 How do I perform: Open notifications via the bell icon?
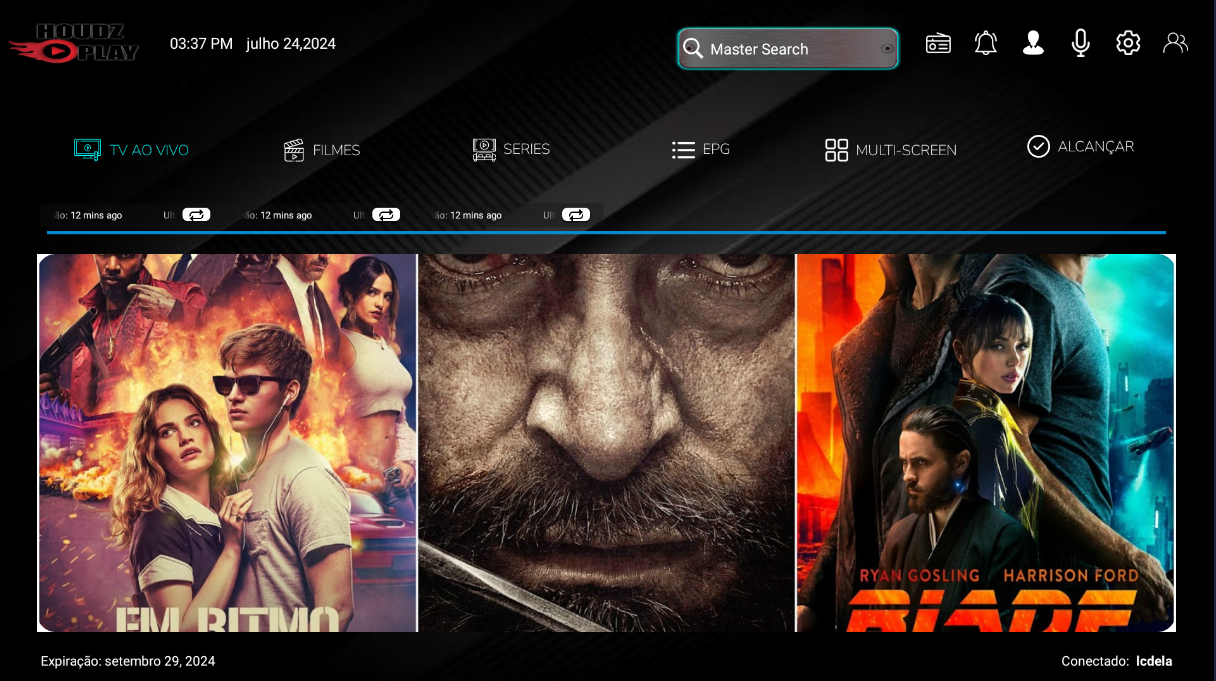tap(986, 43)
